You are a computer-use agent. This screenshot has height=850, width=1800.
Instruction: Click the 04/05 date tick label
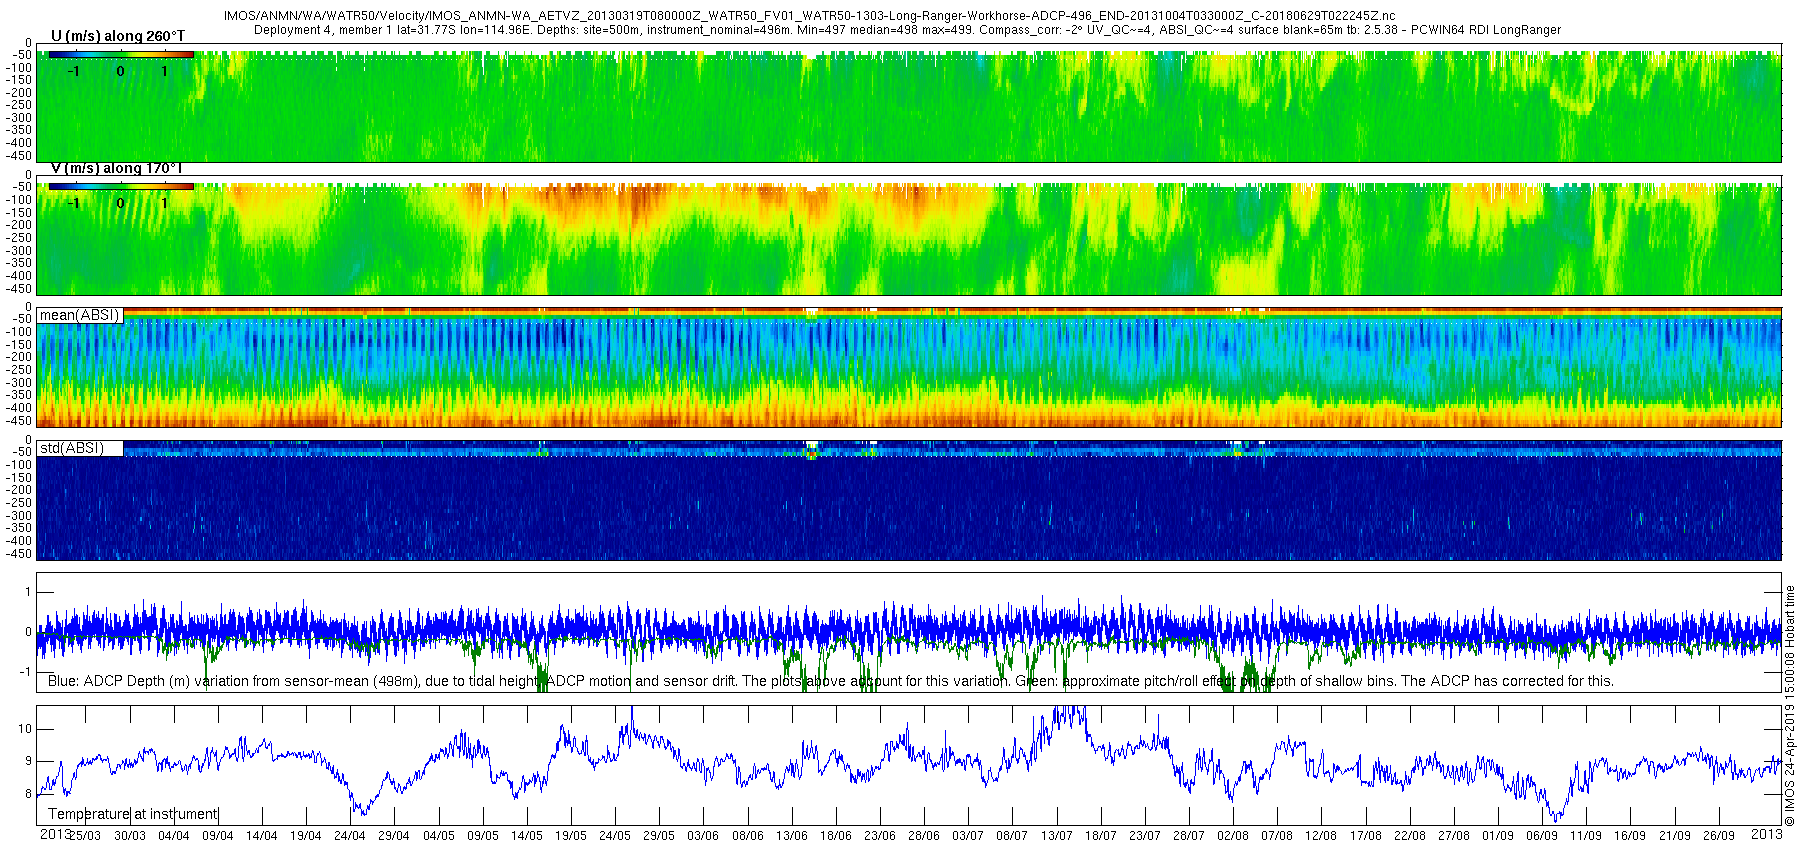click(438, 836)
